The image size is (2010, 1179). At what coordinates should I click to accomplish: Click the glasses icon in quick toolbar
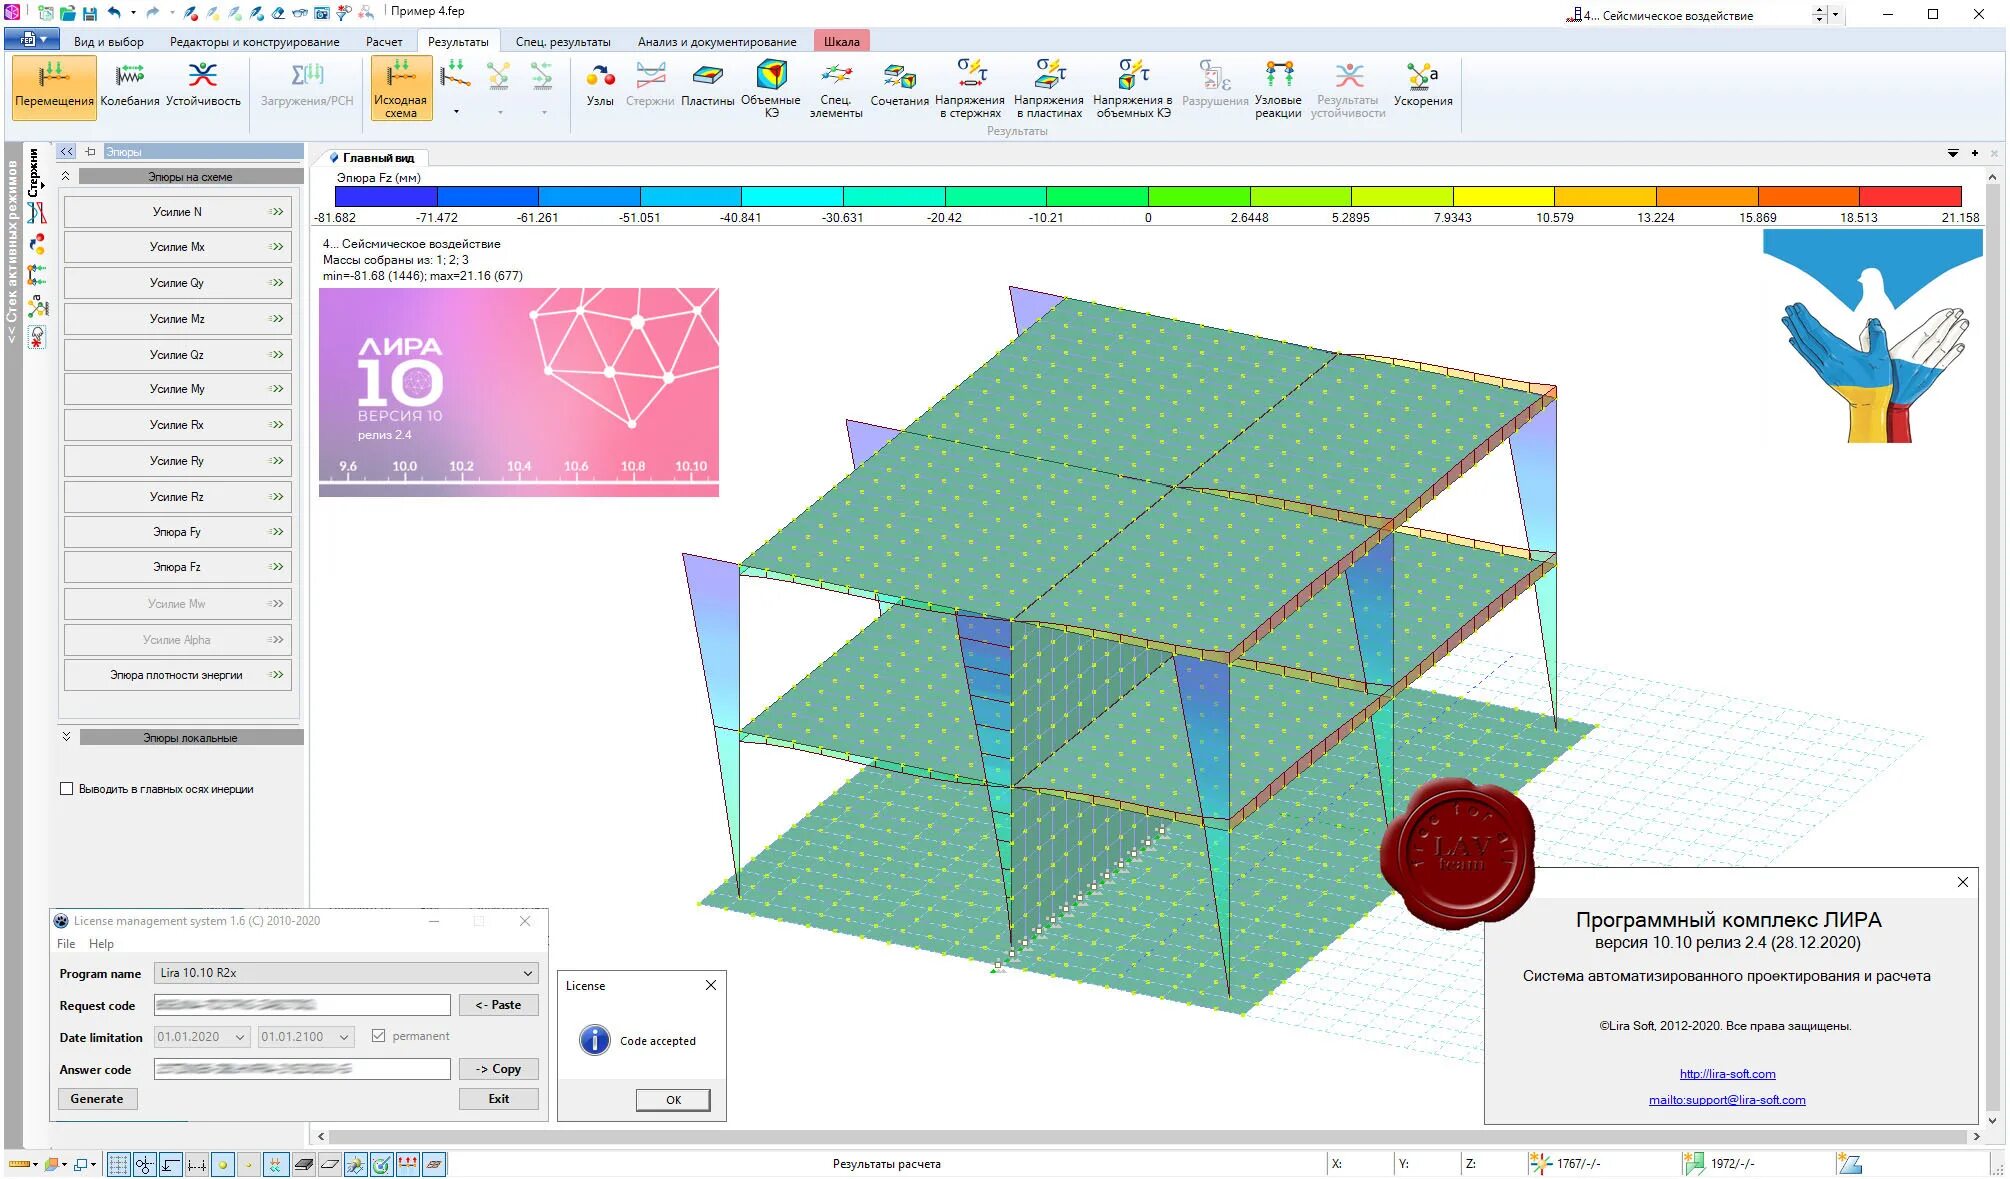click(x=300, y=13)
